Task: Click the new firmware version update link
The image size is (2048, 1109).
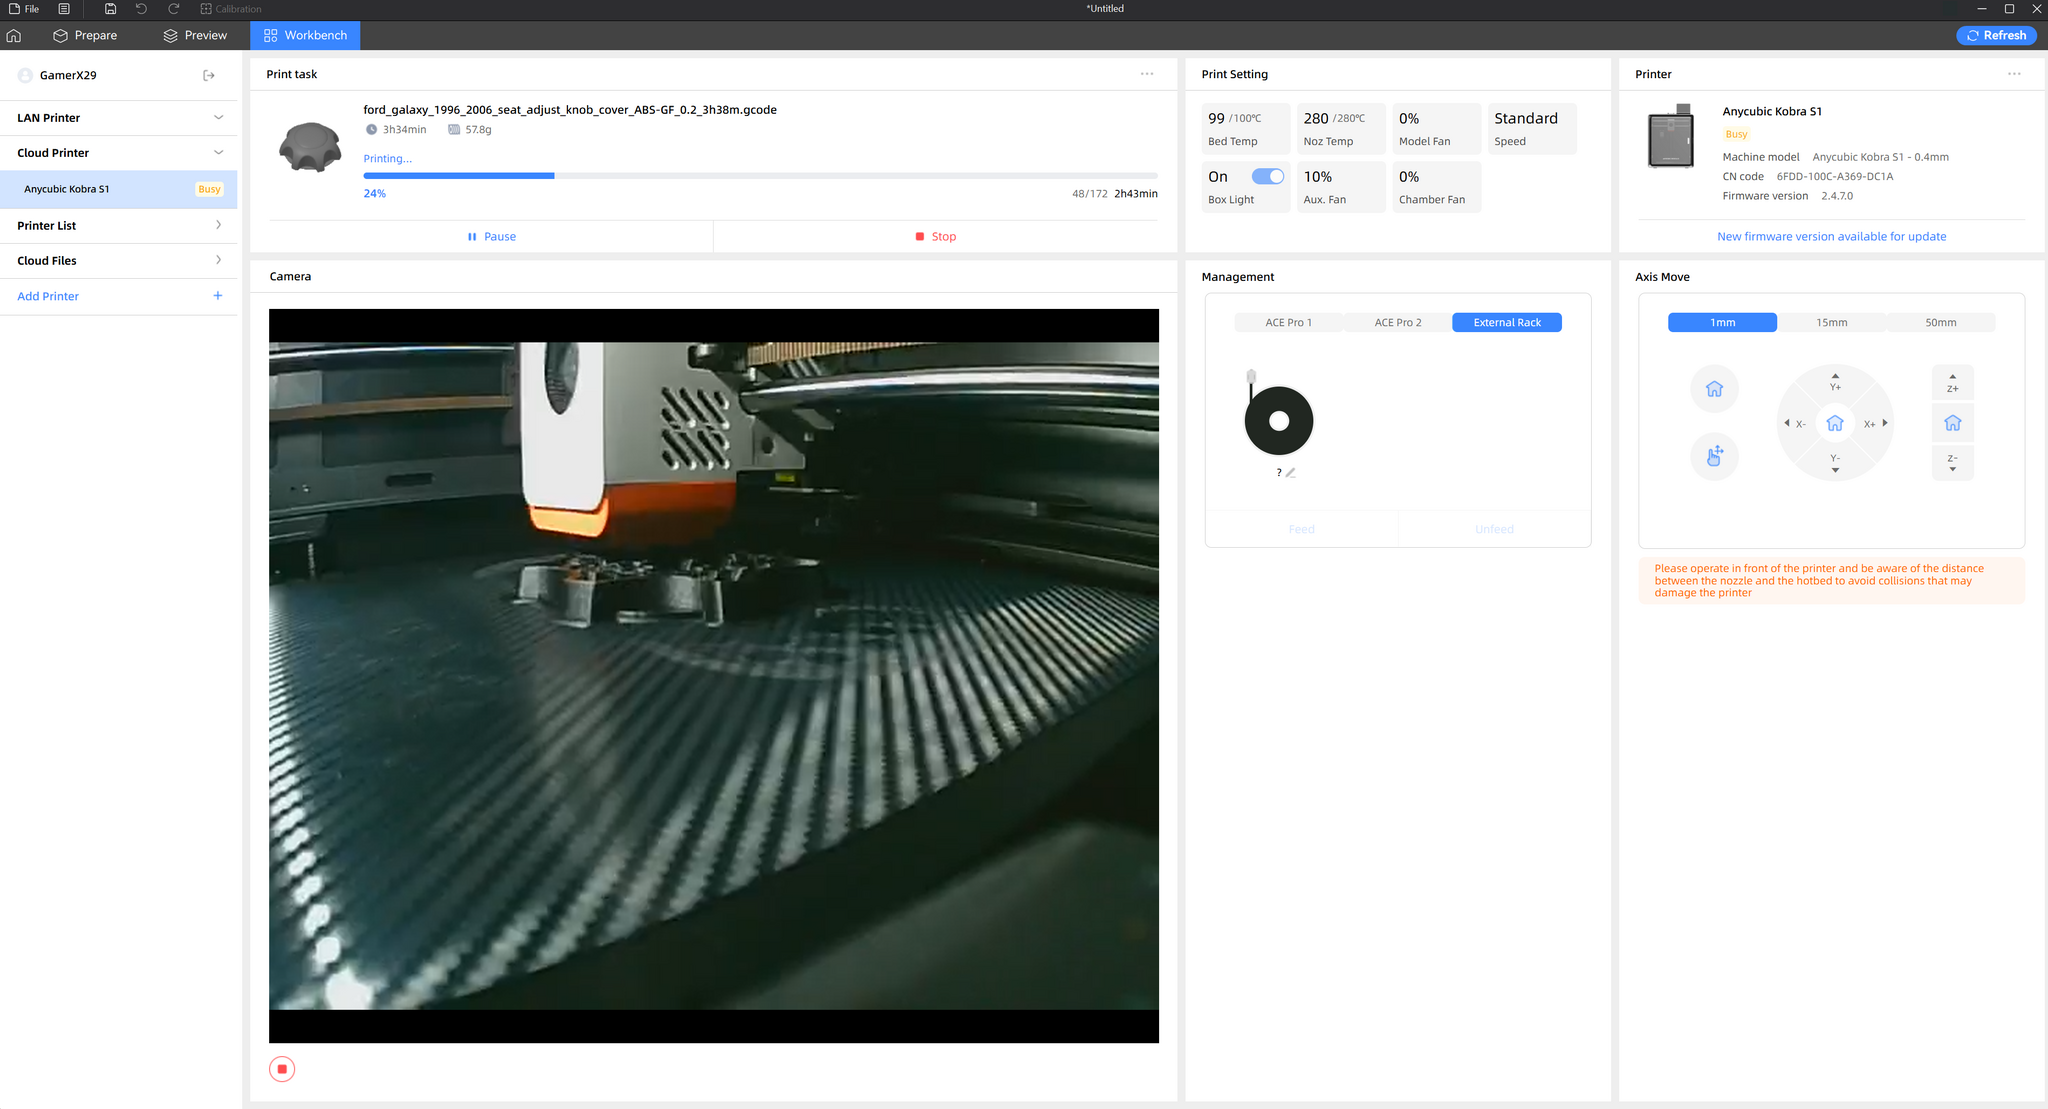Action: [x=1831, y=236]
